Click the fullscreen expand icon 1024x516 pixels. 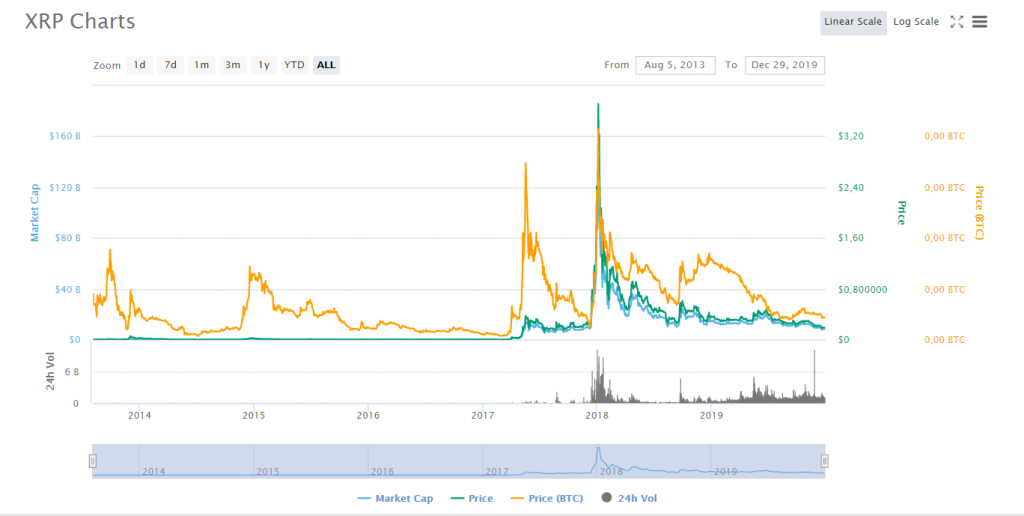(x=956, y=22)
